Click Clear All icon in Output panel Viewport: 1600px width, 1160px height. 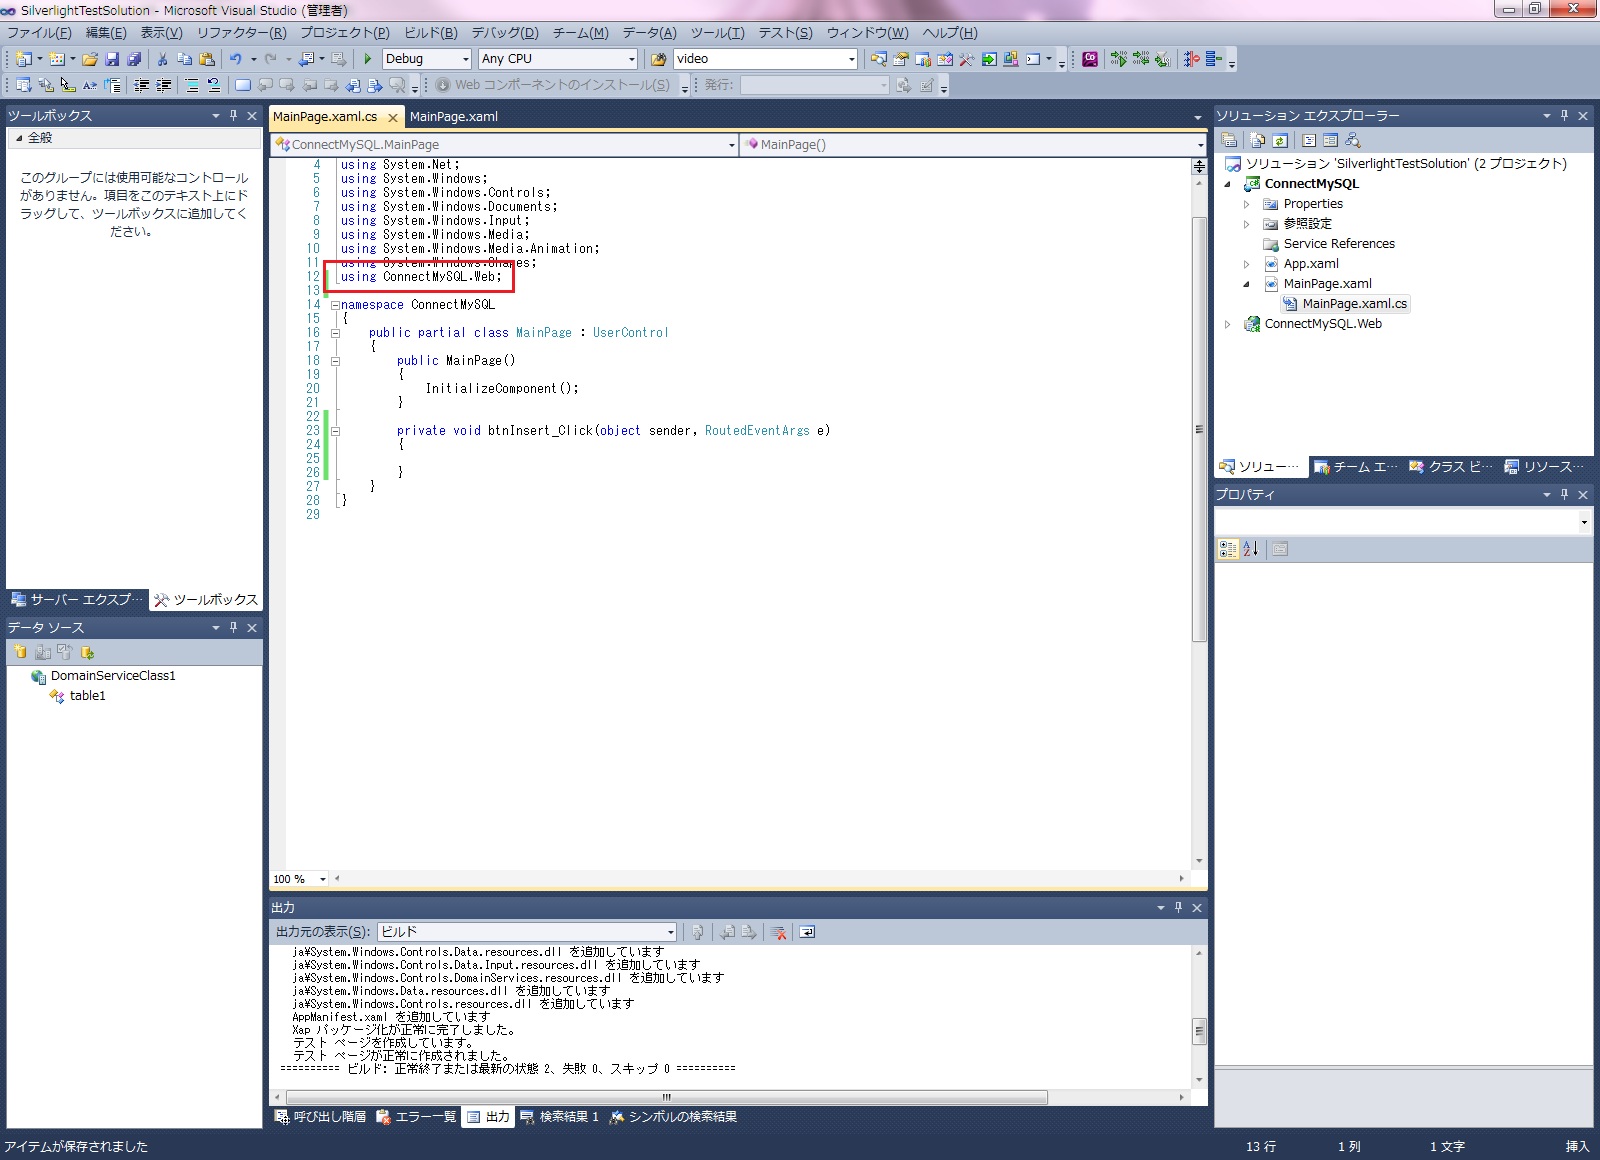tap(779, 932)
